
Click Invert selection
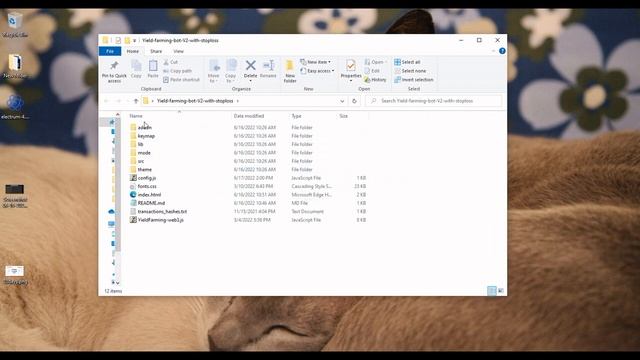(414, 80)
